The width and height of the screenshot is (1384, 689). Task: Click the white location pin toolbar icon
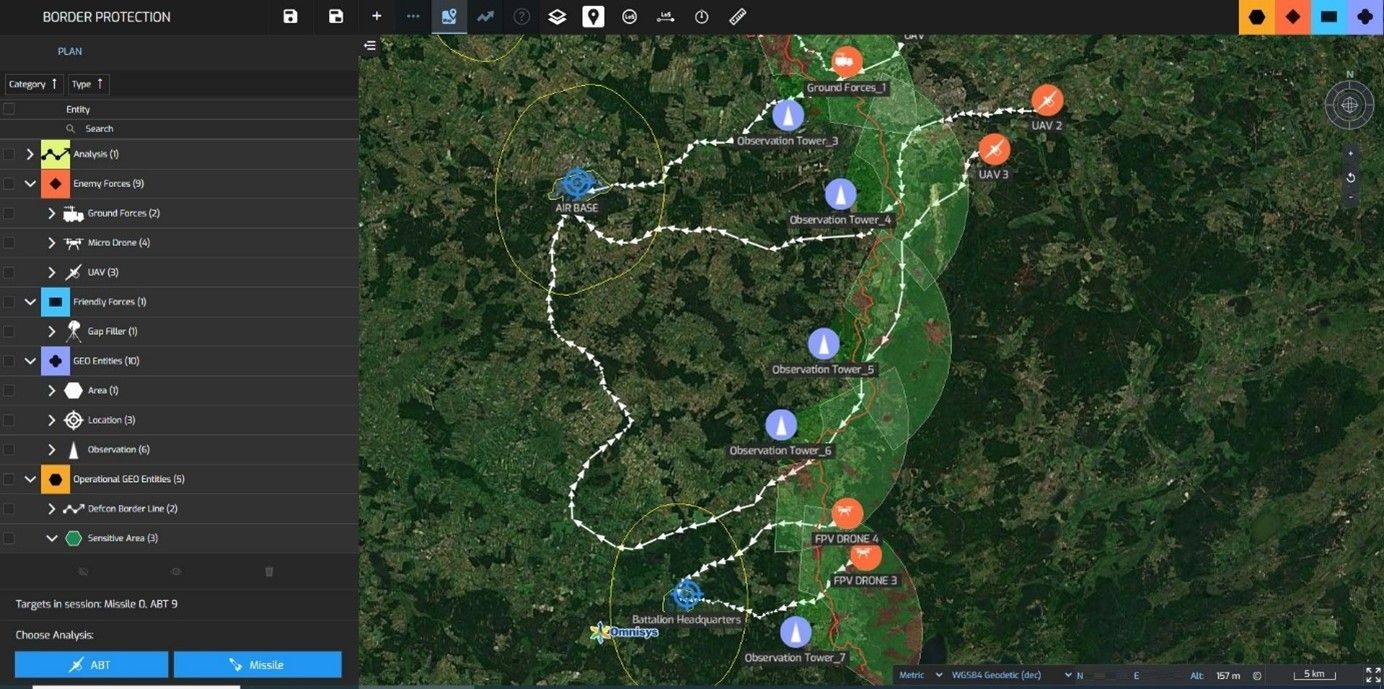[x=593, y=16]
